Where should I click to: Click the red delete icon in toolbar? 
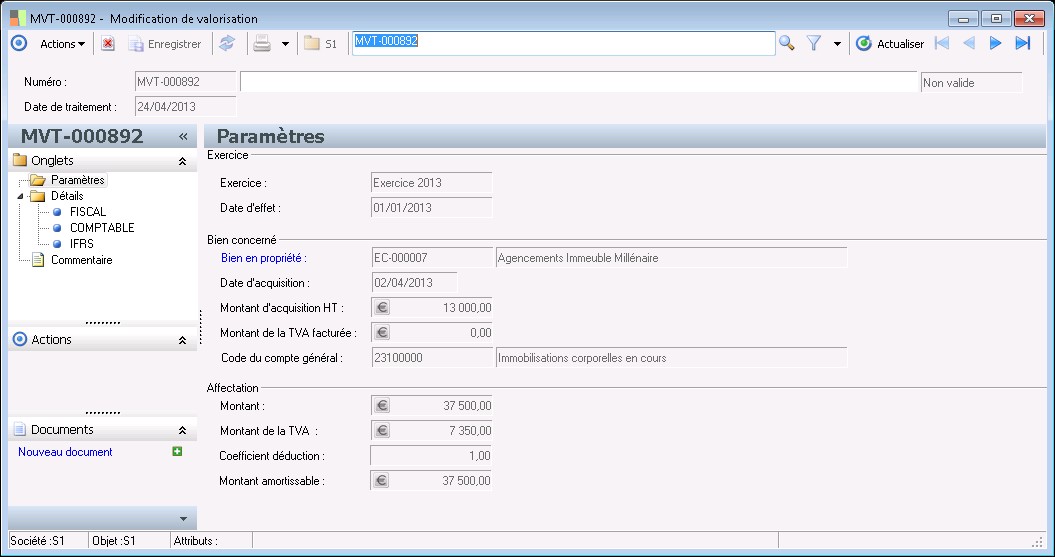108,44
